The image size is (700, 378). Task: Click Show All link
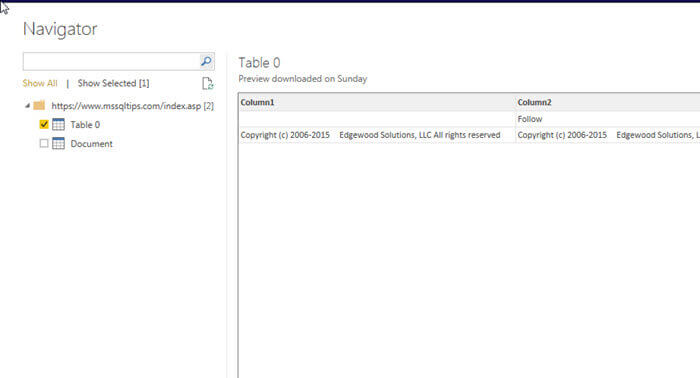coord(40,83)
